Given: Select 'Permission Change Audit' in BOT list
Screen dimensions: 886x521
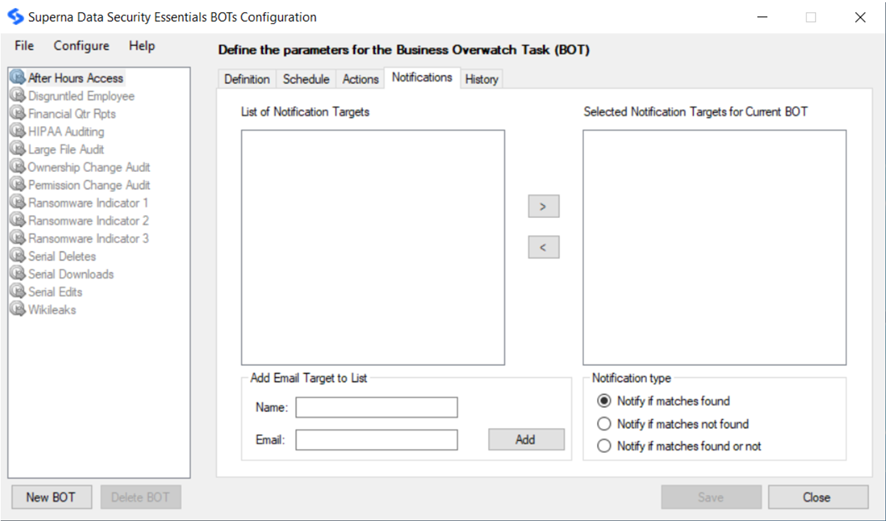Looking at the screenshot, I should 89,185.
